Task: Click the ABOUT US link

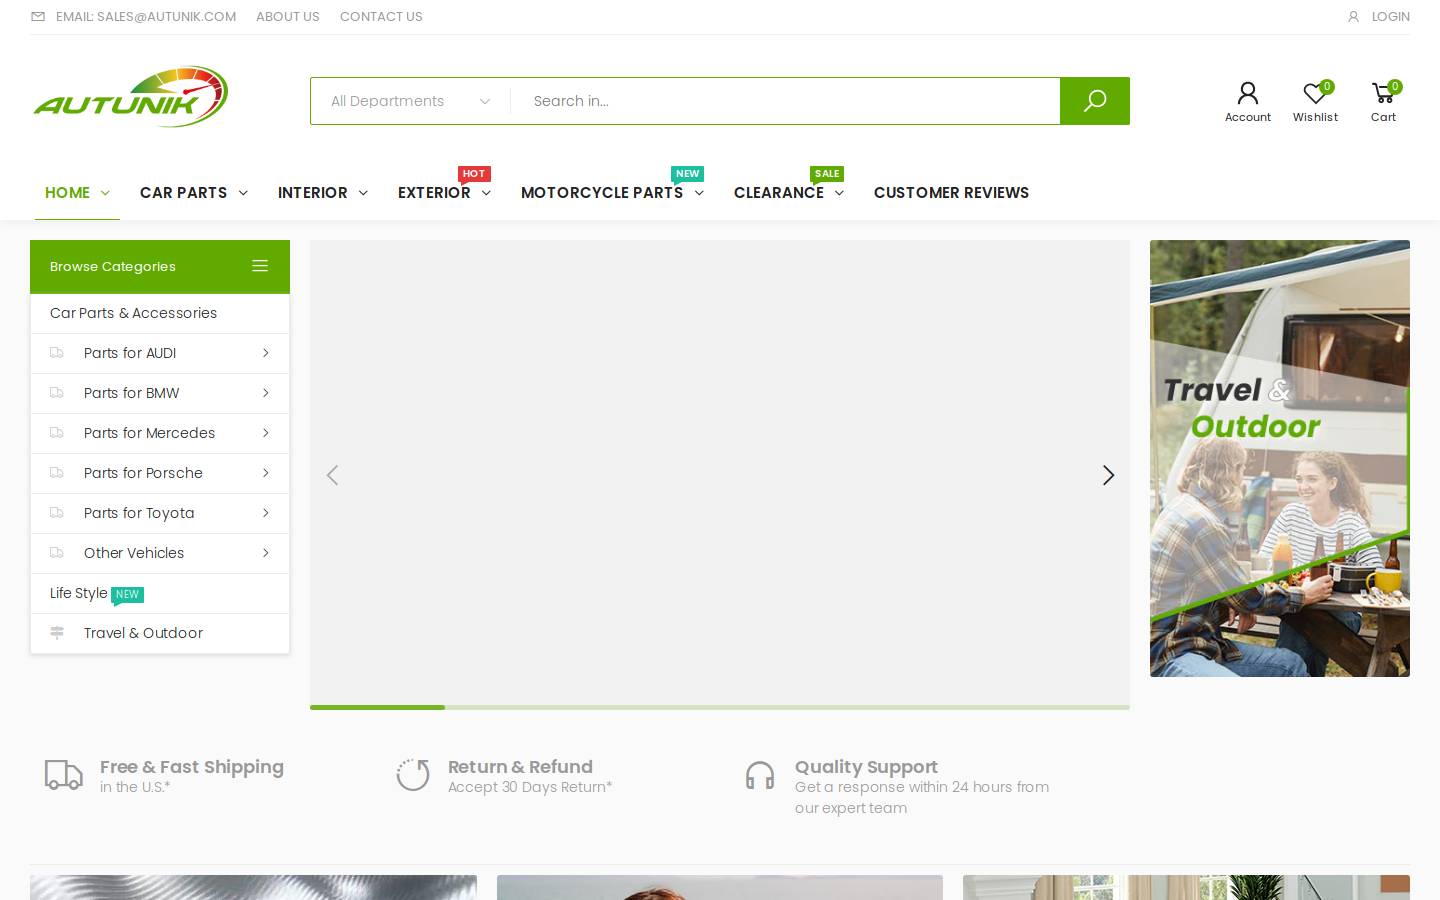Action: 288,17
